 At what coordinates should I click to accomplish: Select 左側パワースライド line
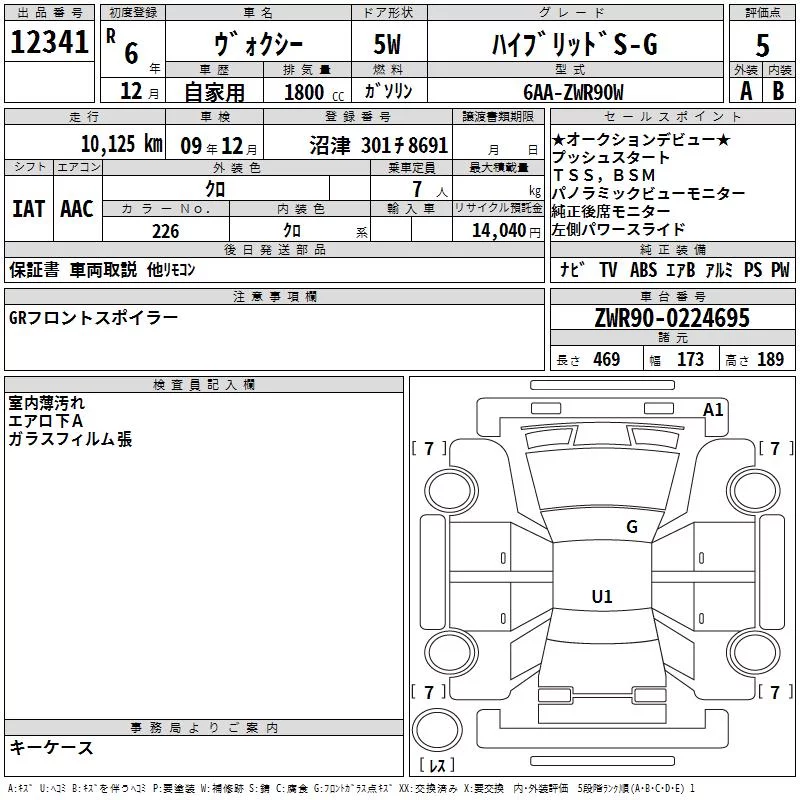tap(618, 229)
